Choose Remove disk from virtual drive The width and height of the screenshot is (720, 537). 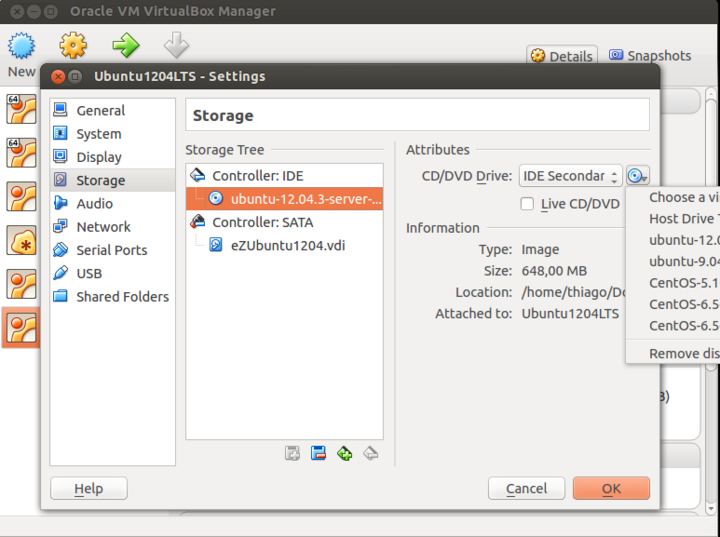coord(674,353)
